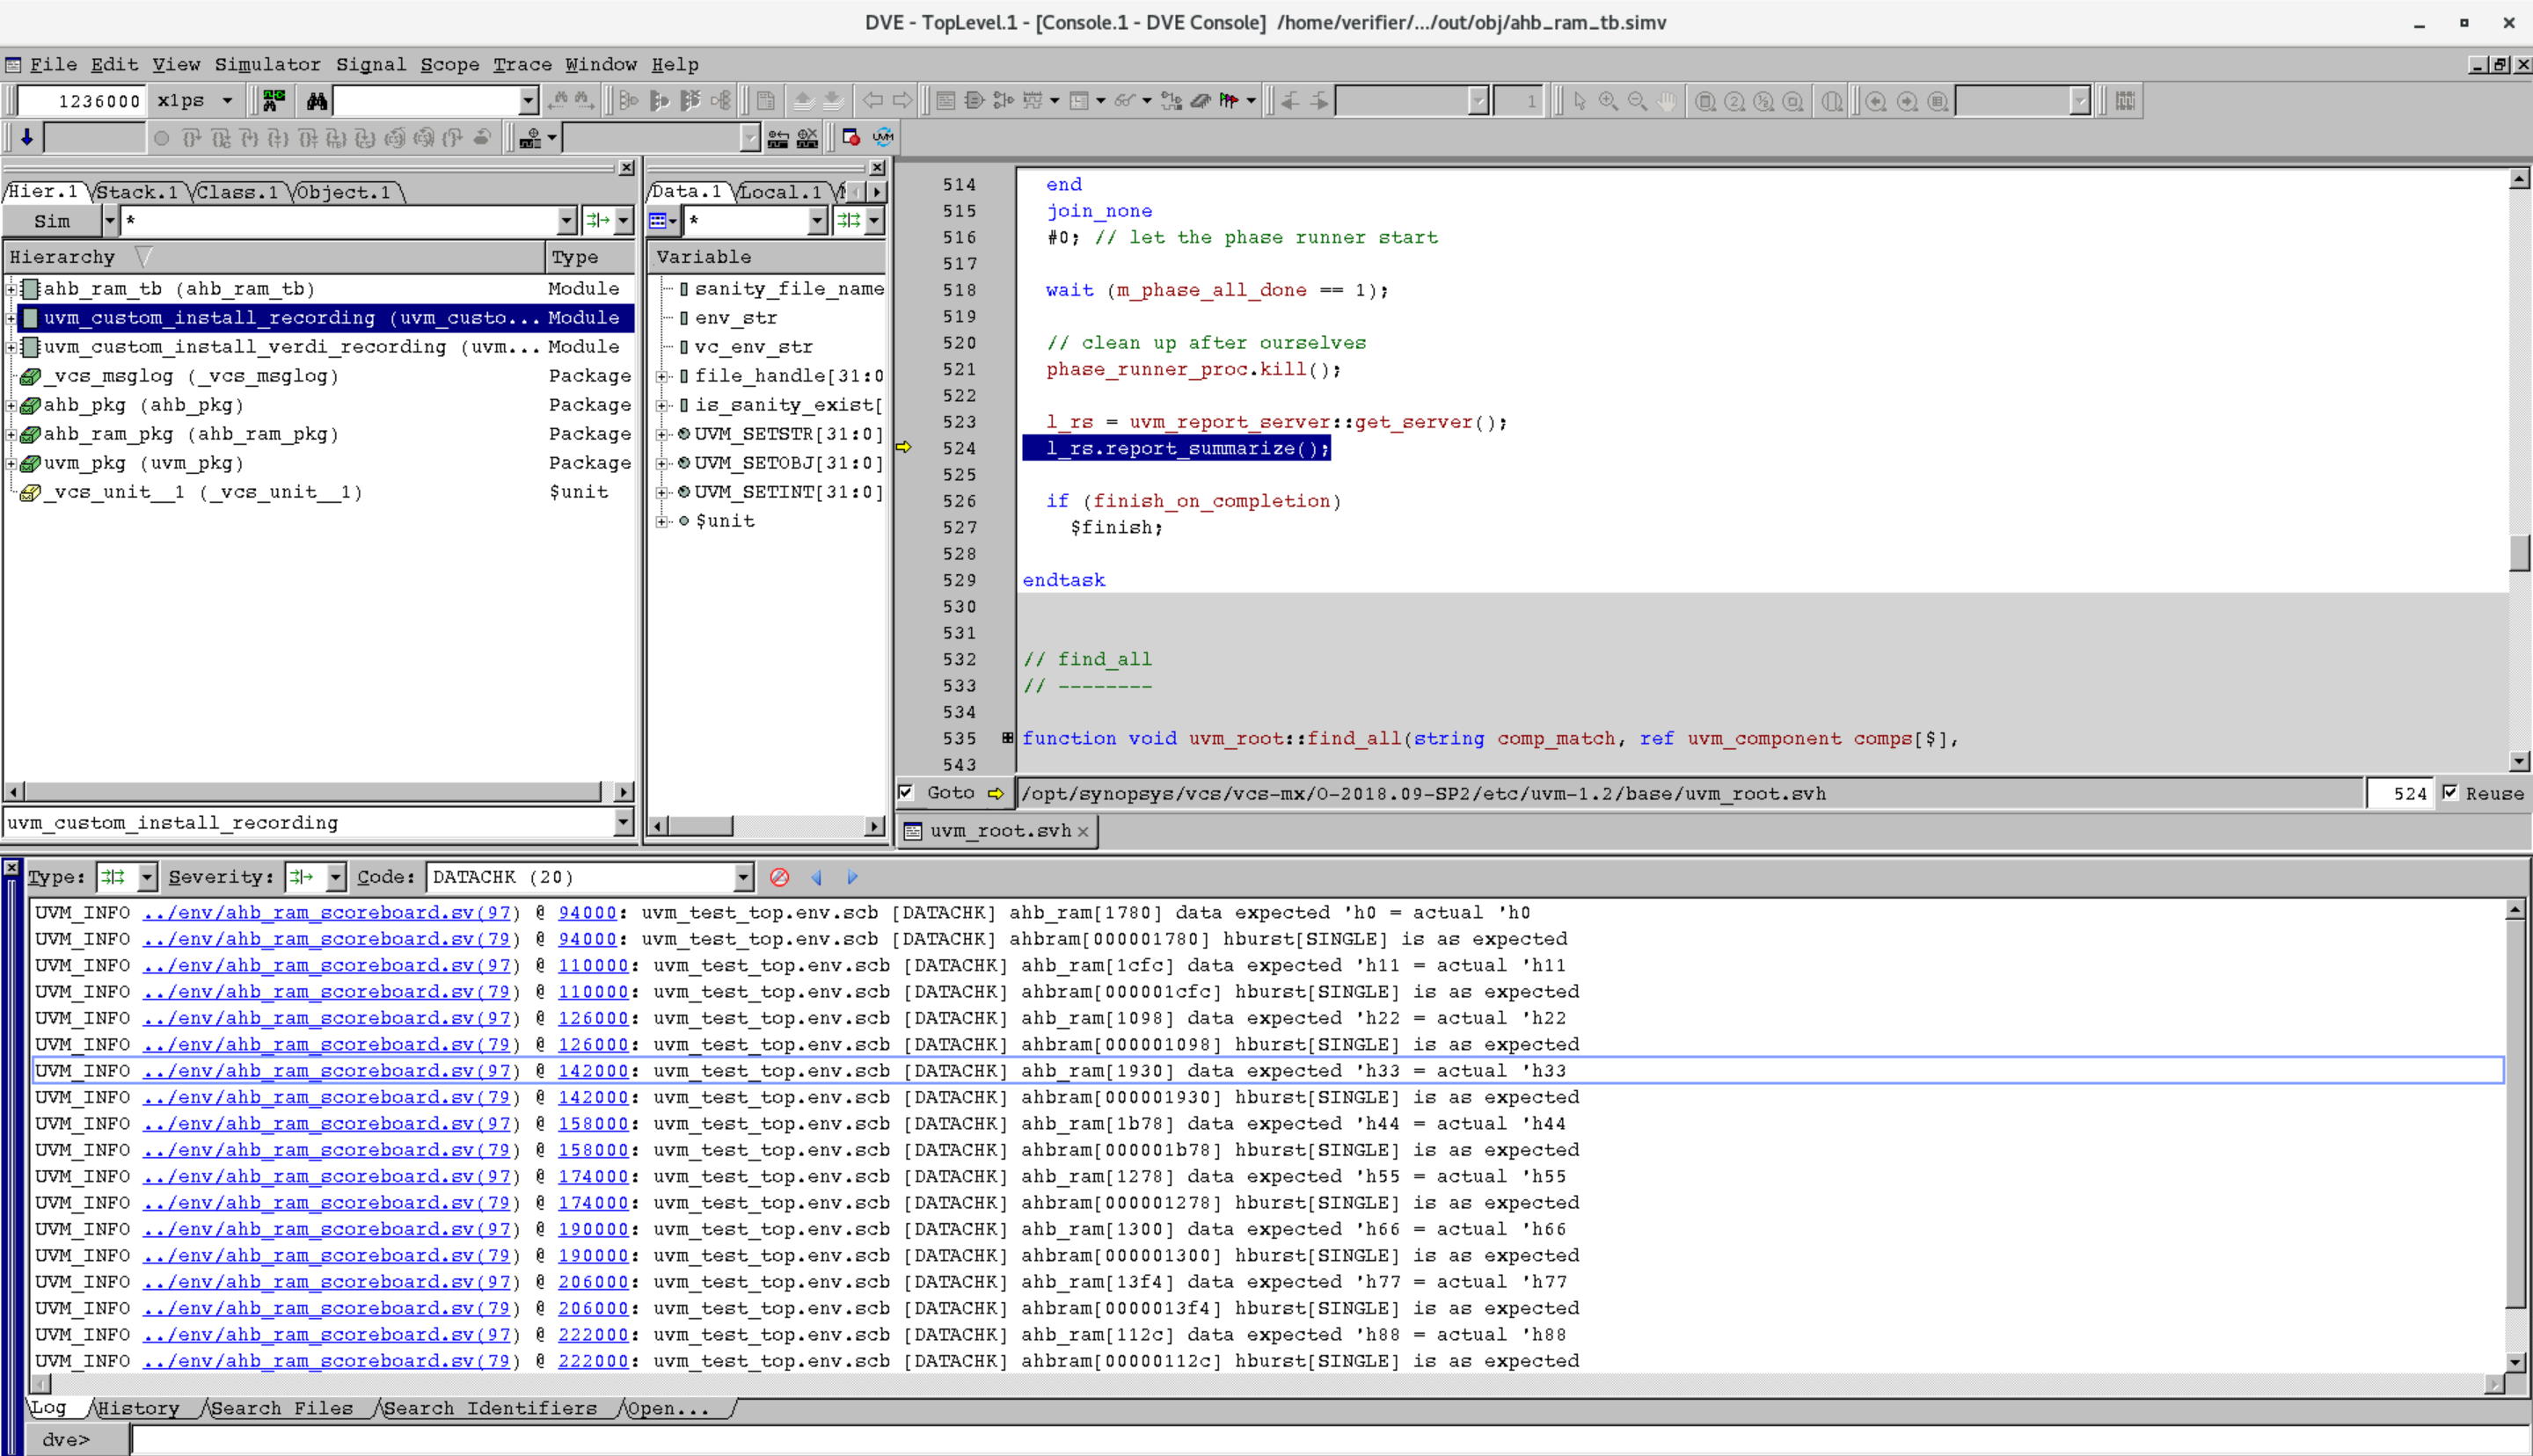Open the Simulator menu
The width and height of the screenshot is (2533, 1456).
pyautogui.click(x=267, y=65)
